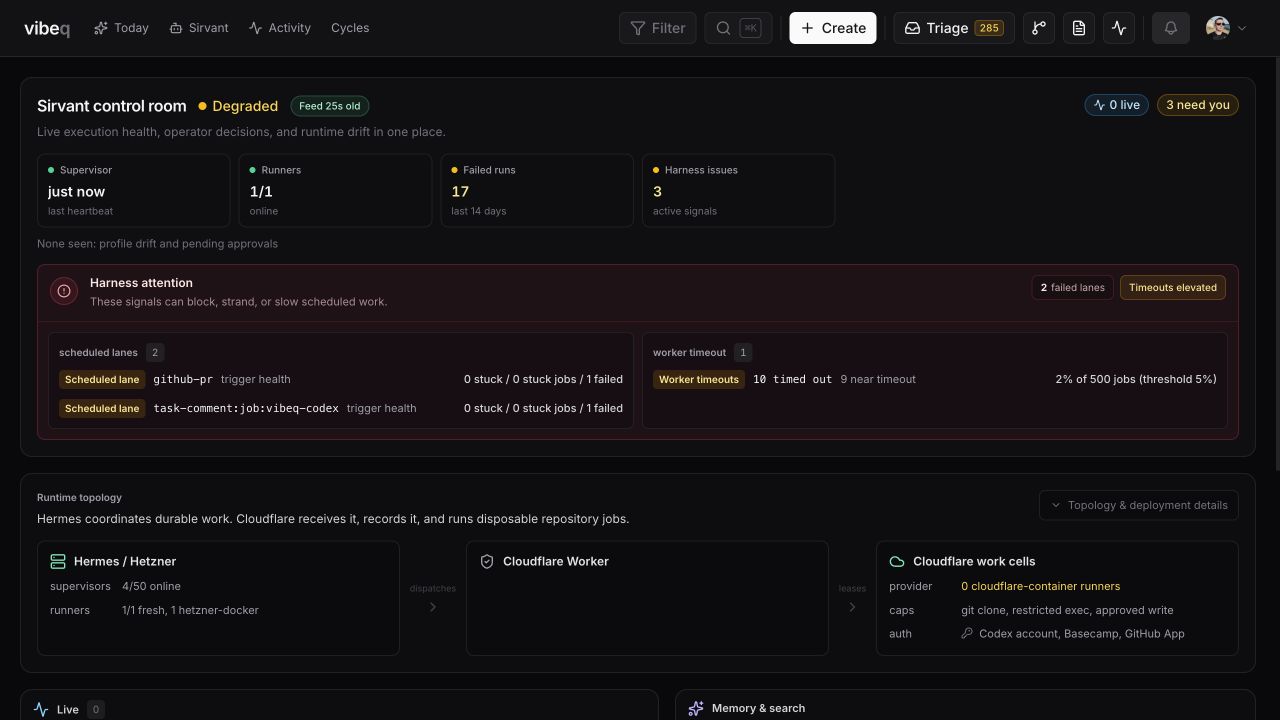Click the leases arrow chevron
1280x720 pixels.
(x=852, y=607)
